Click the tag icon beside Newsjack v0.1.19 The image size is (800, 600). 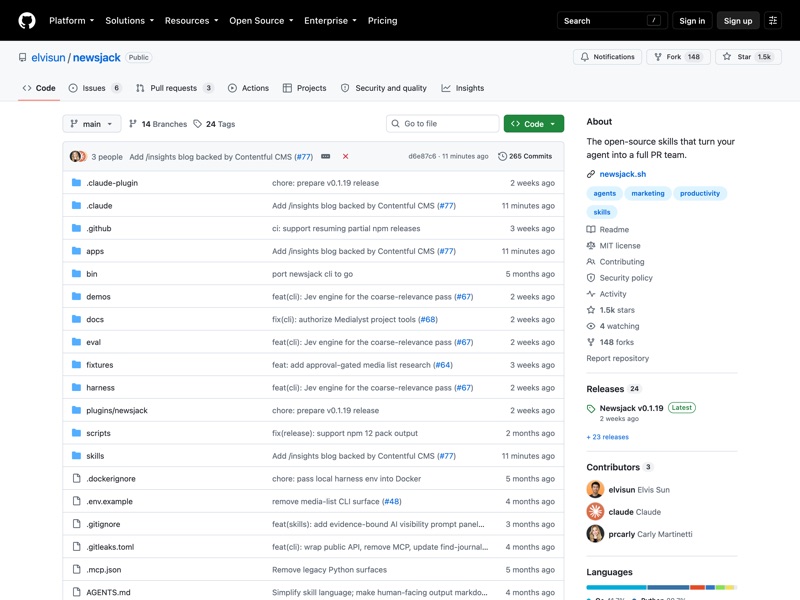pyautogui.click(x=591, y=409)
